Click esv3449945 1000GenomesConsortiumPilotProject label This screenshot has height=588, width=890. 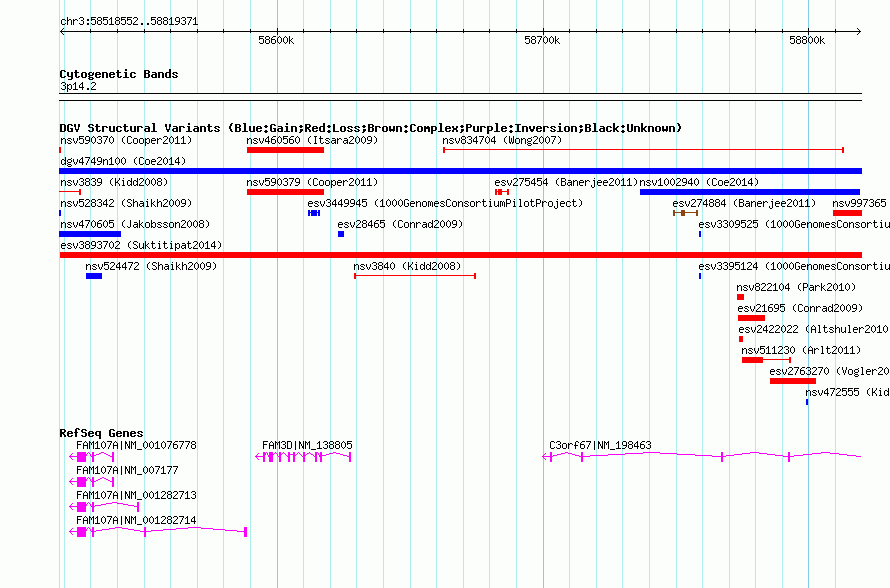[445, 203]
